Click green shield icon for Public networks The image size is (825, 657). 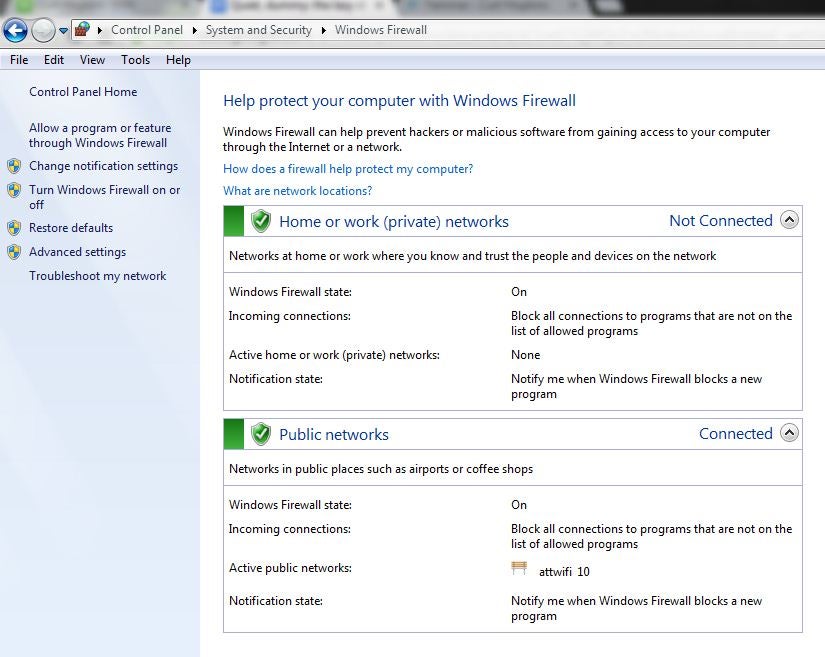[x=260, y=434]
